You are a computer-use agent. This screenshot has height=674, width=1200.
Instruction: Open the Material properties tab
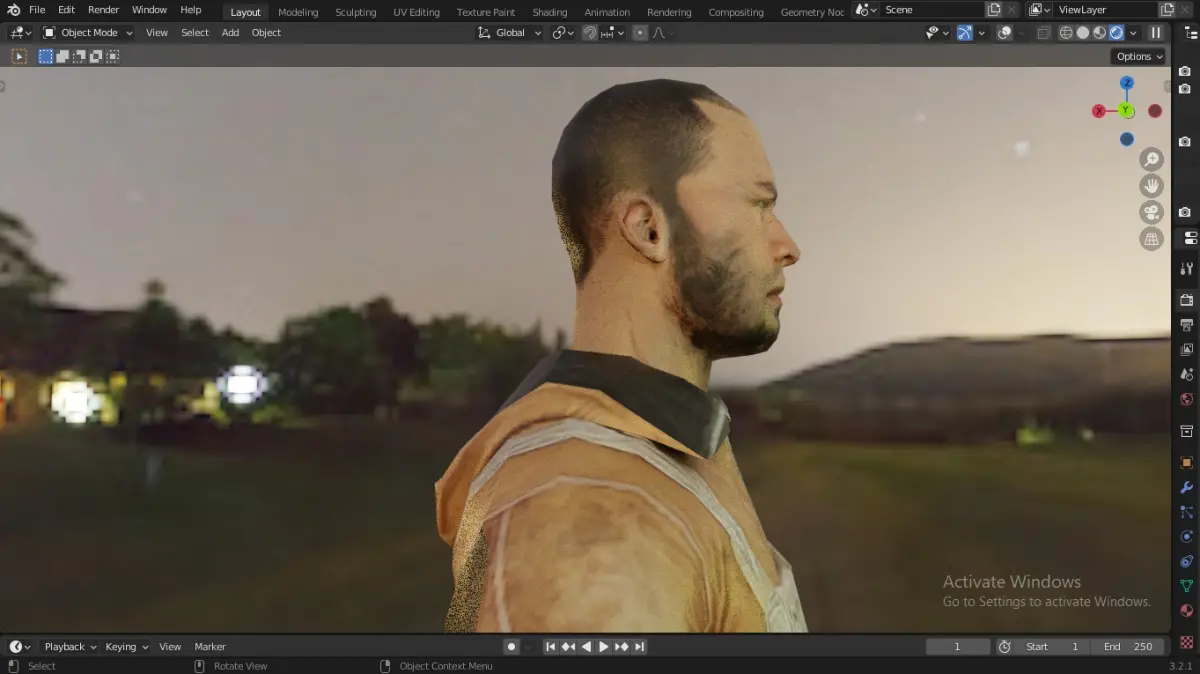[x=1187, y=611]
